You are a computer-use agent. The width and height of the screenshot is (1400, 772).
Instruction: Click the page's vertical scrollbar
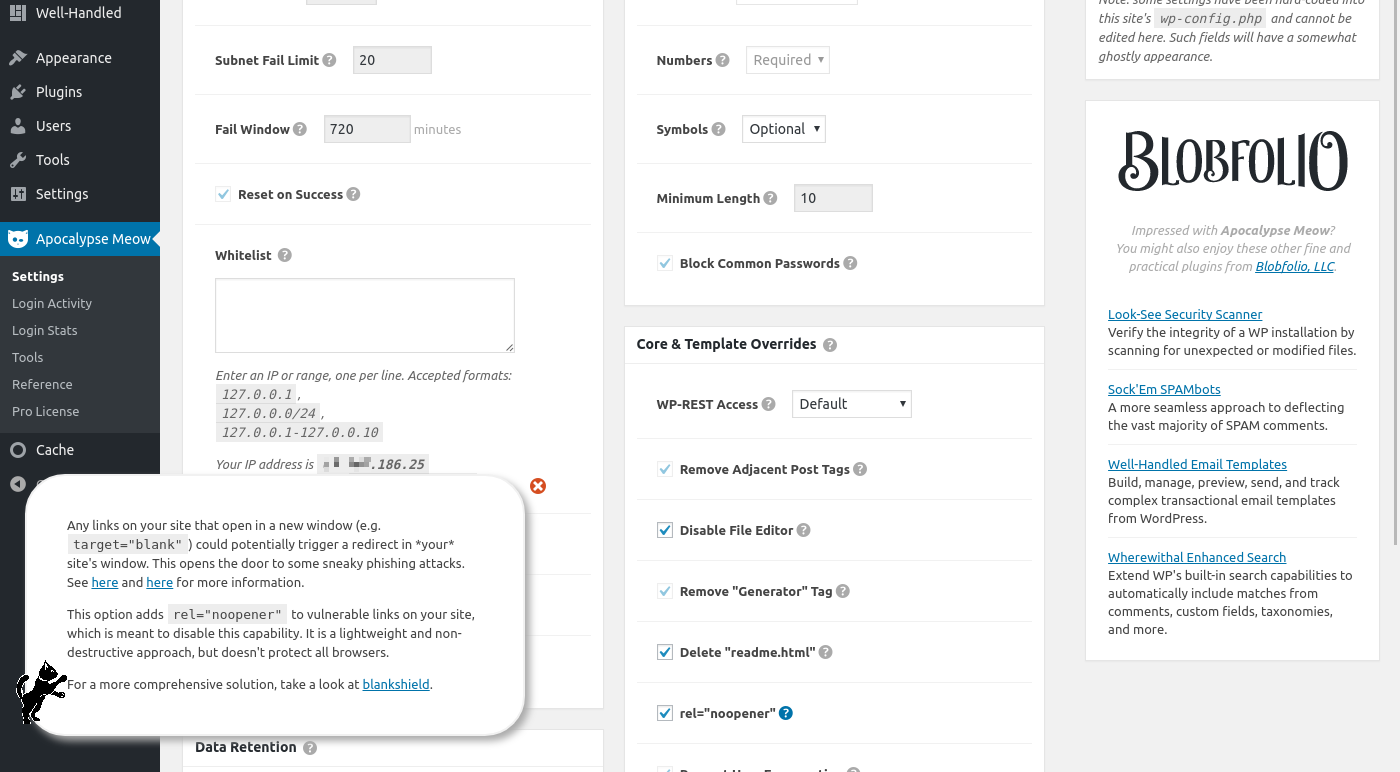[1395, 272]
